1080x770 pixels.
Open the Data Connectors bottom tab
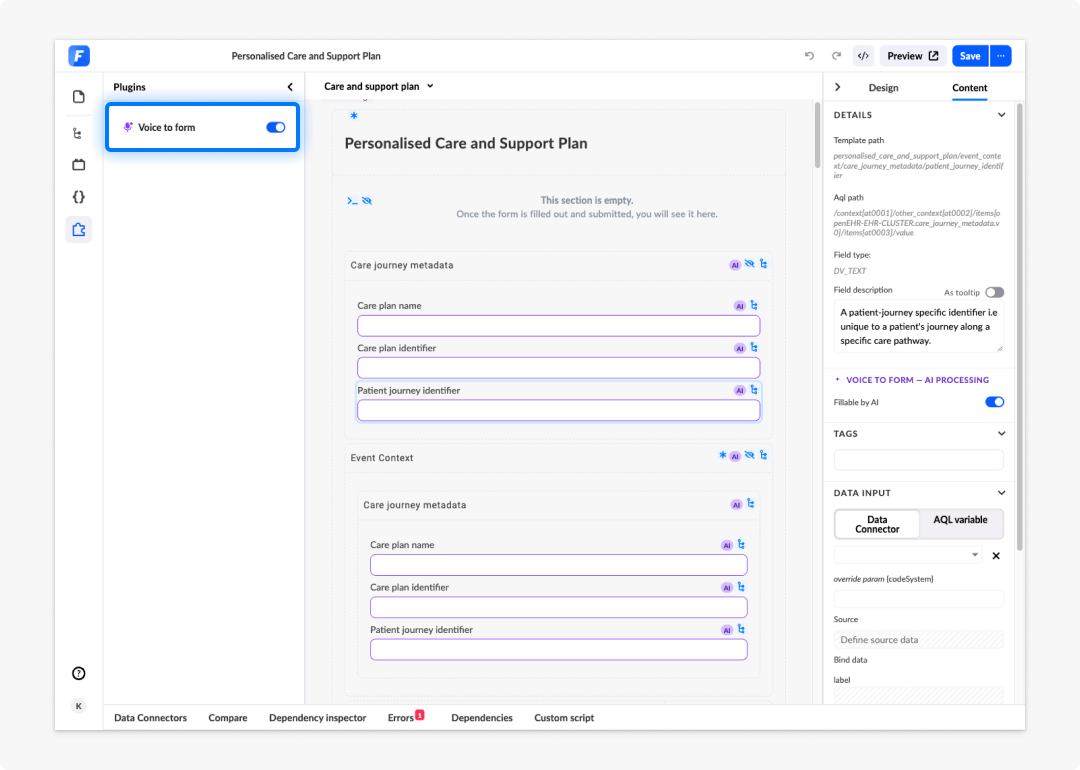click(150, 718)
